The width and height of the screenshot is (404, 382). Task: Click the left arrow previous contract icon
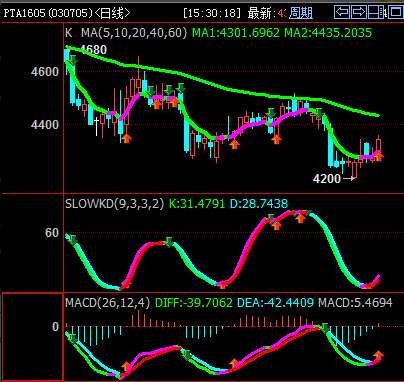(x=342, y=12)
